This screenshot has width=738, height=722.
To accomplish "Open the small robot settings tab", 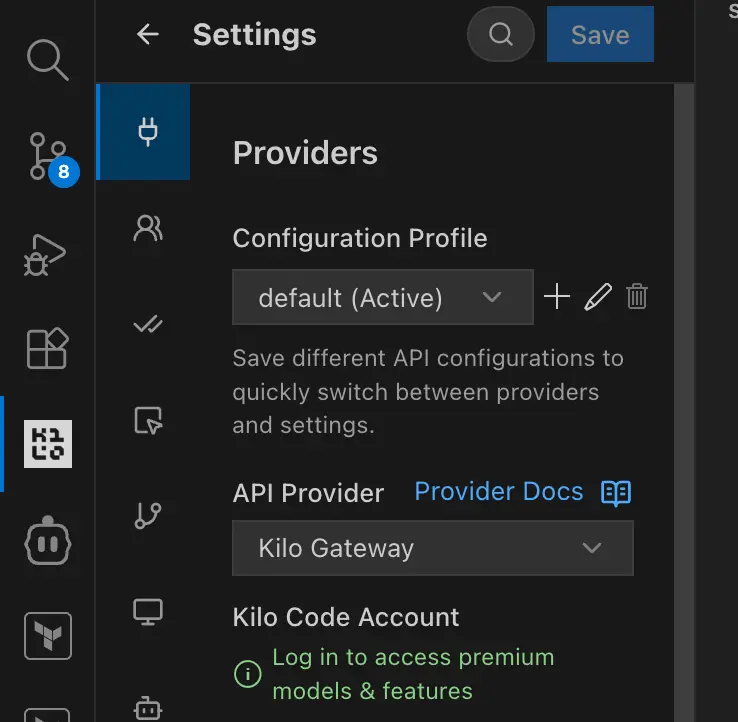I will pos(148,708).
